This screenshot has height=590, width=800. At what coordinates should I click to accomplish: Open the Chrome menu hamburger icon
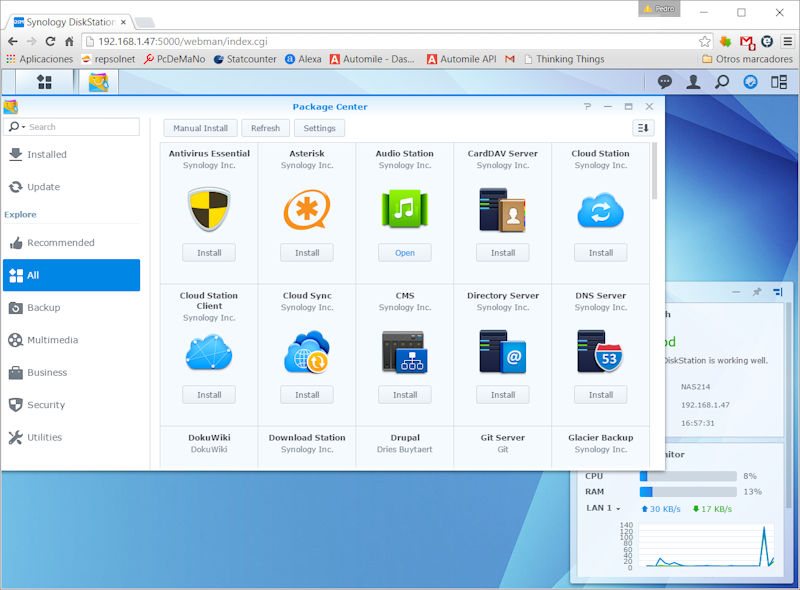tap(788, 41)
